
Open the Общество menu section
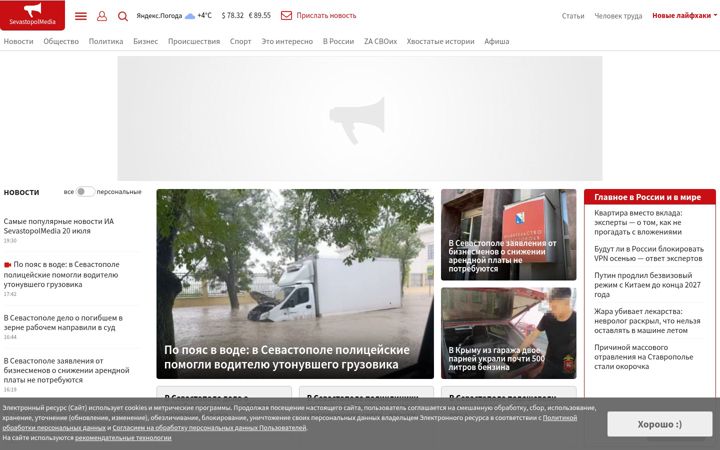point(61,41)
